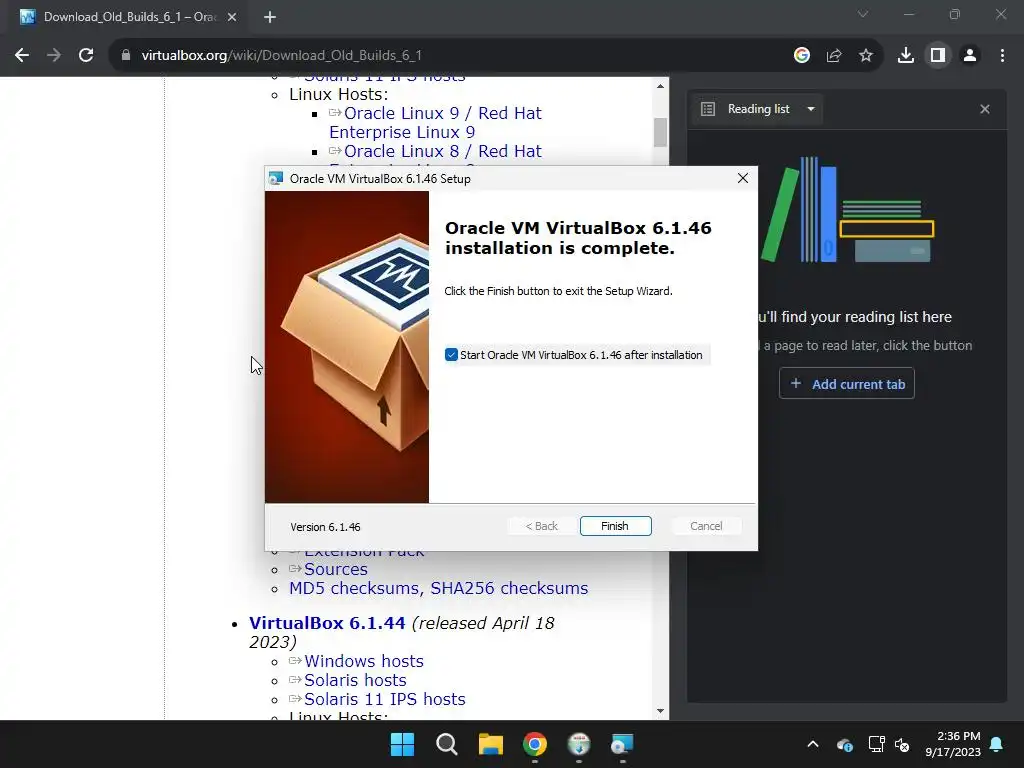Click page scrollbar down arrow
The image size is (1024, 768).
point(660,711)
